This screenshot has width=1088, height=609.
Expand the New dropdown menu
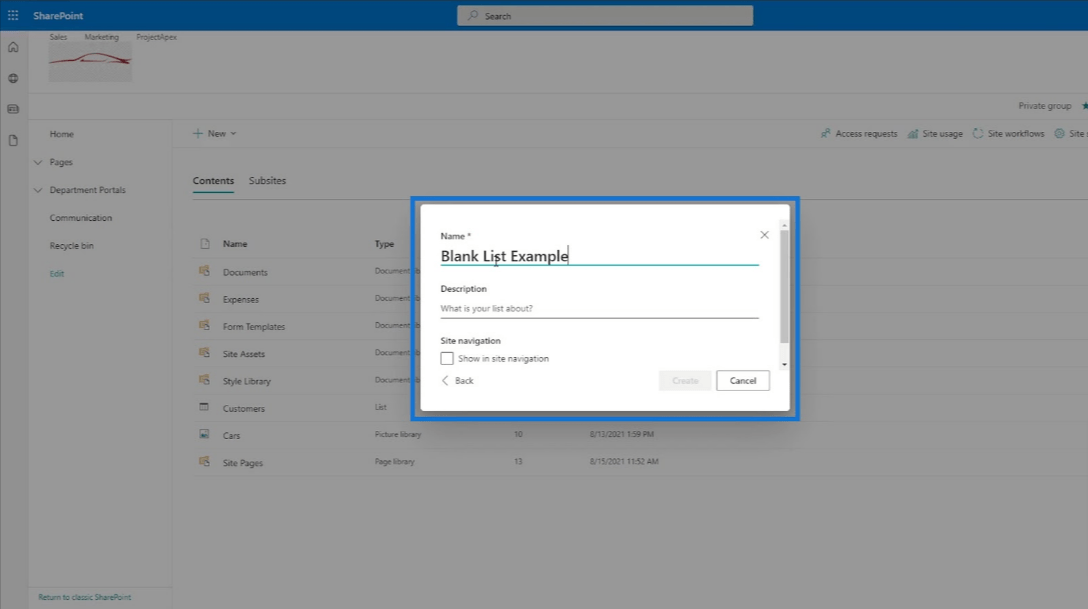click(215, 134)
